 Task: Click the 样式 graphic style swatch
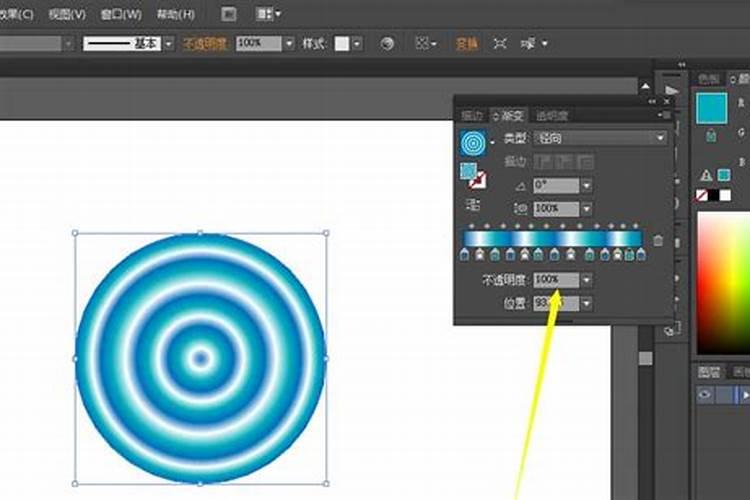(342, 44)
